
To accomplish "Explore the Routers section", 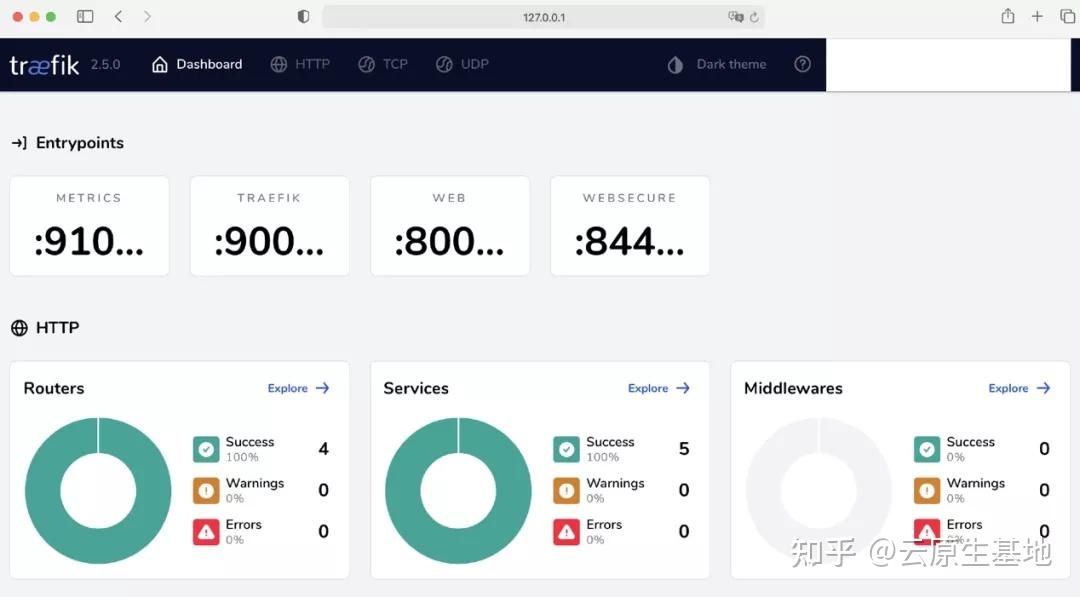I will pyautogui.click(x=298, y=388).
